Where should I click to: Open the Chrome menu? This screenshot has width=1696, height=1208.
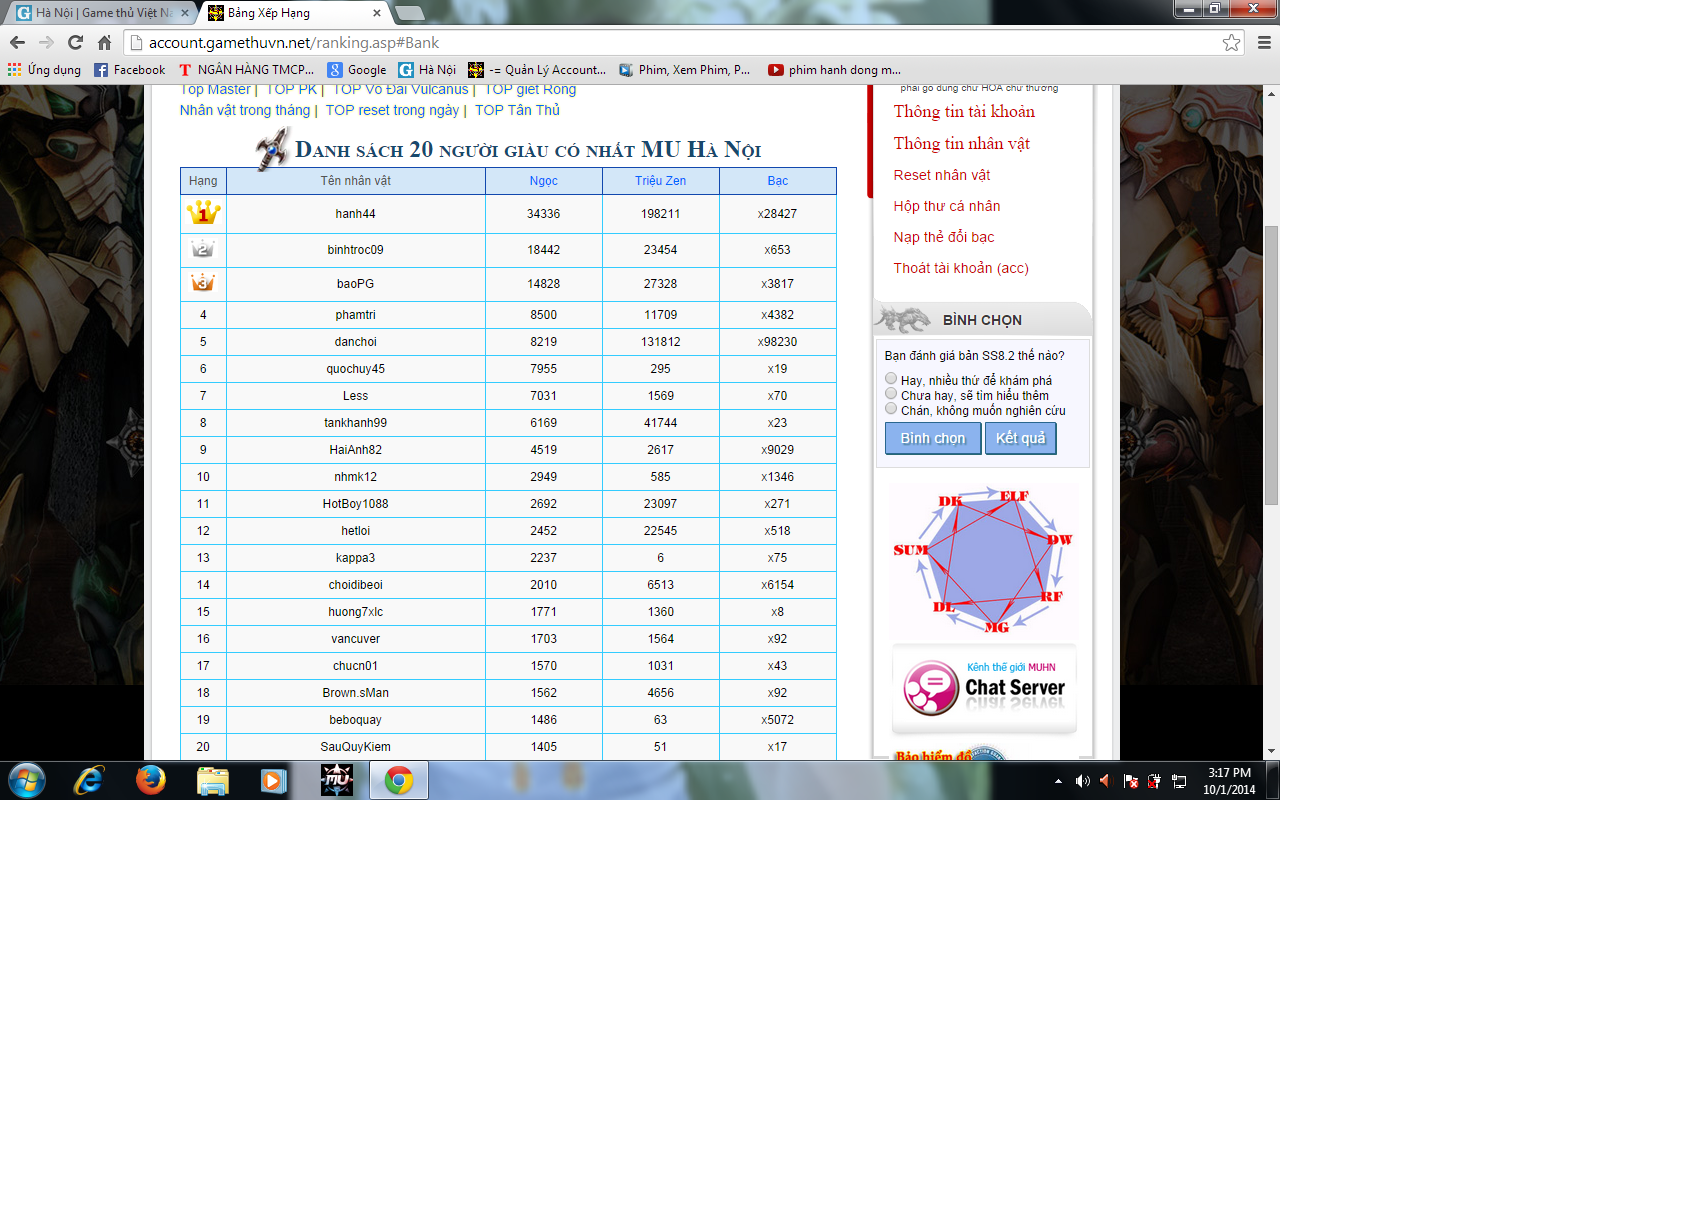[1264, 42]
